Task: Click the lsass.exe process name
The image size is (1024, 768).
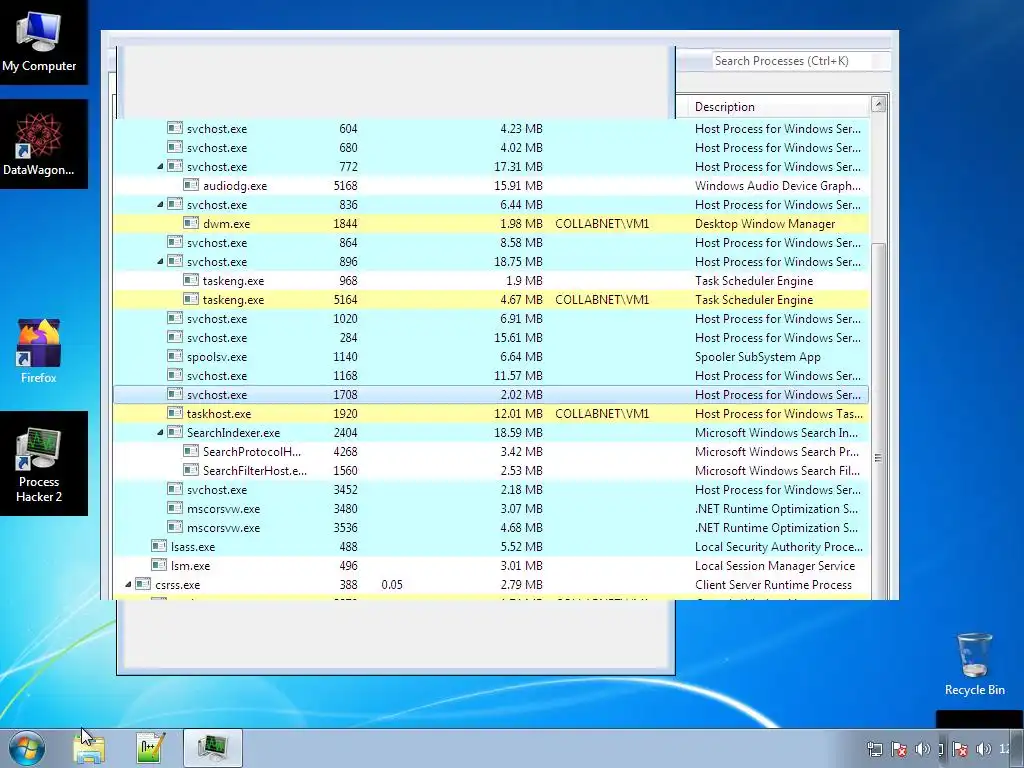Action: click(193, 547)
